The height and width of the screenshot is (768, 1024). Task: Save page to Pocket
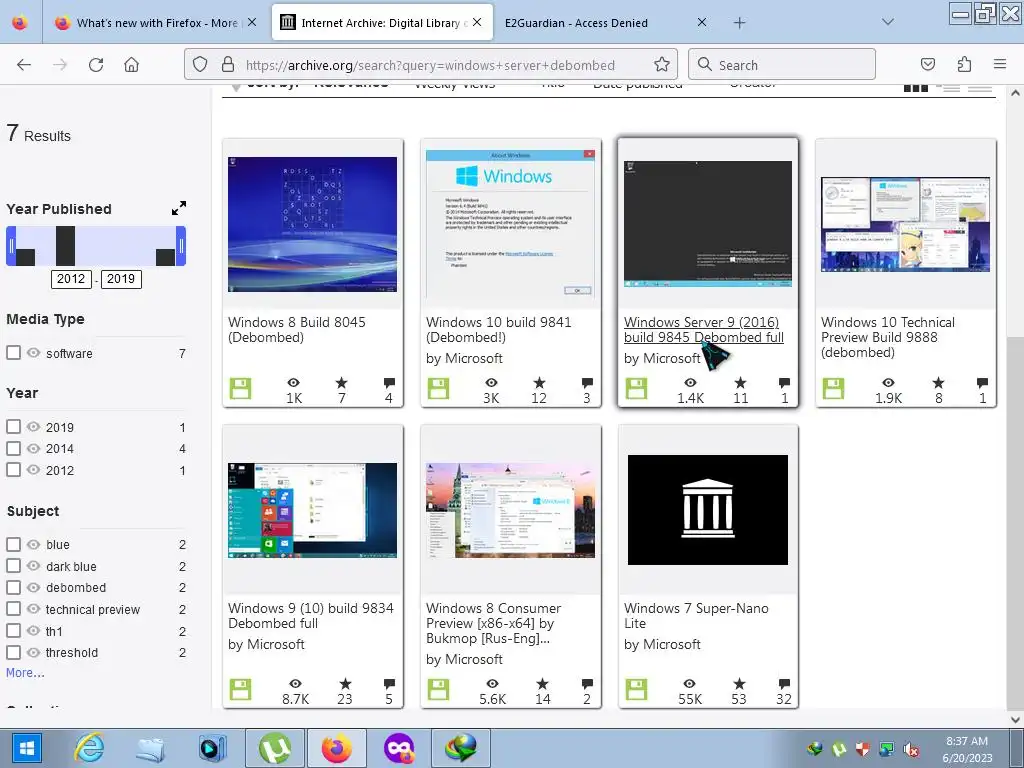(x=927, y=65)
